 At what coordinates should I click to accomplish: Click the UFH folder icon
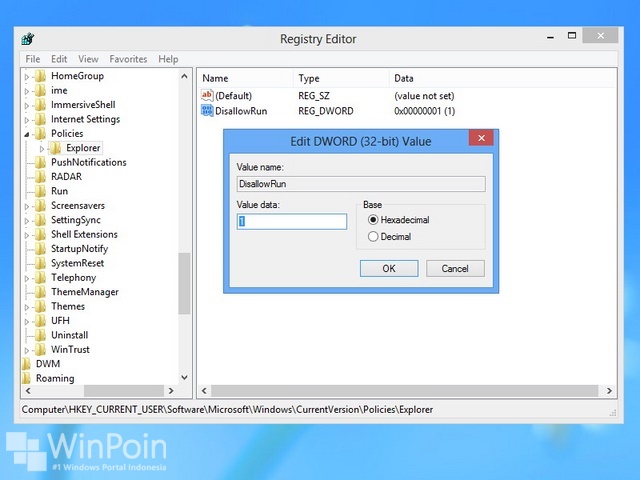(40, 321)
